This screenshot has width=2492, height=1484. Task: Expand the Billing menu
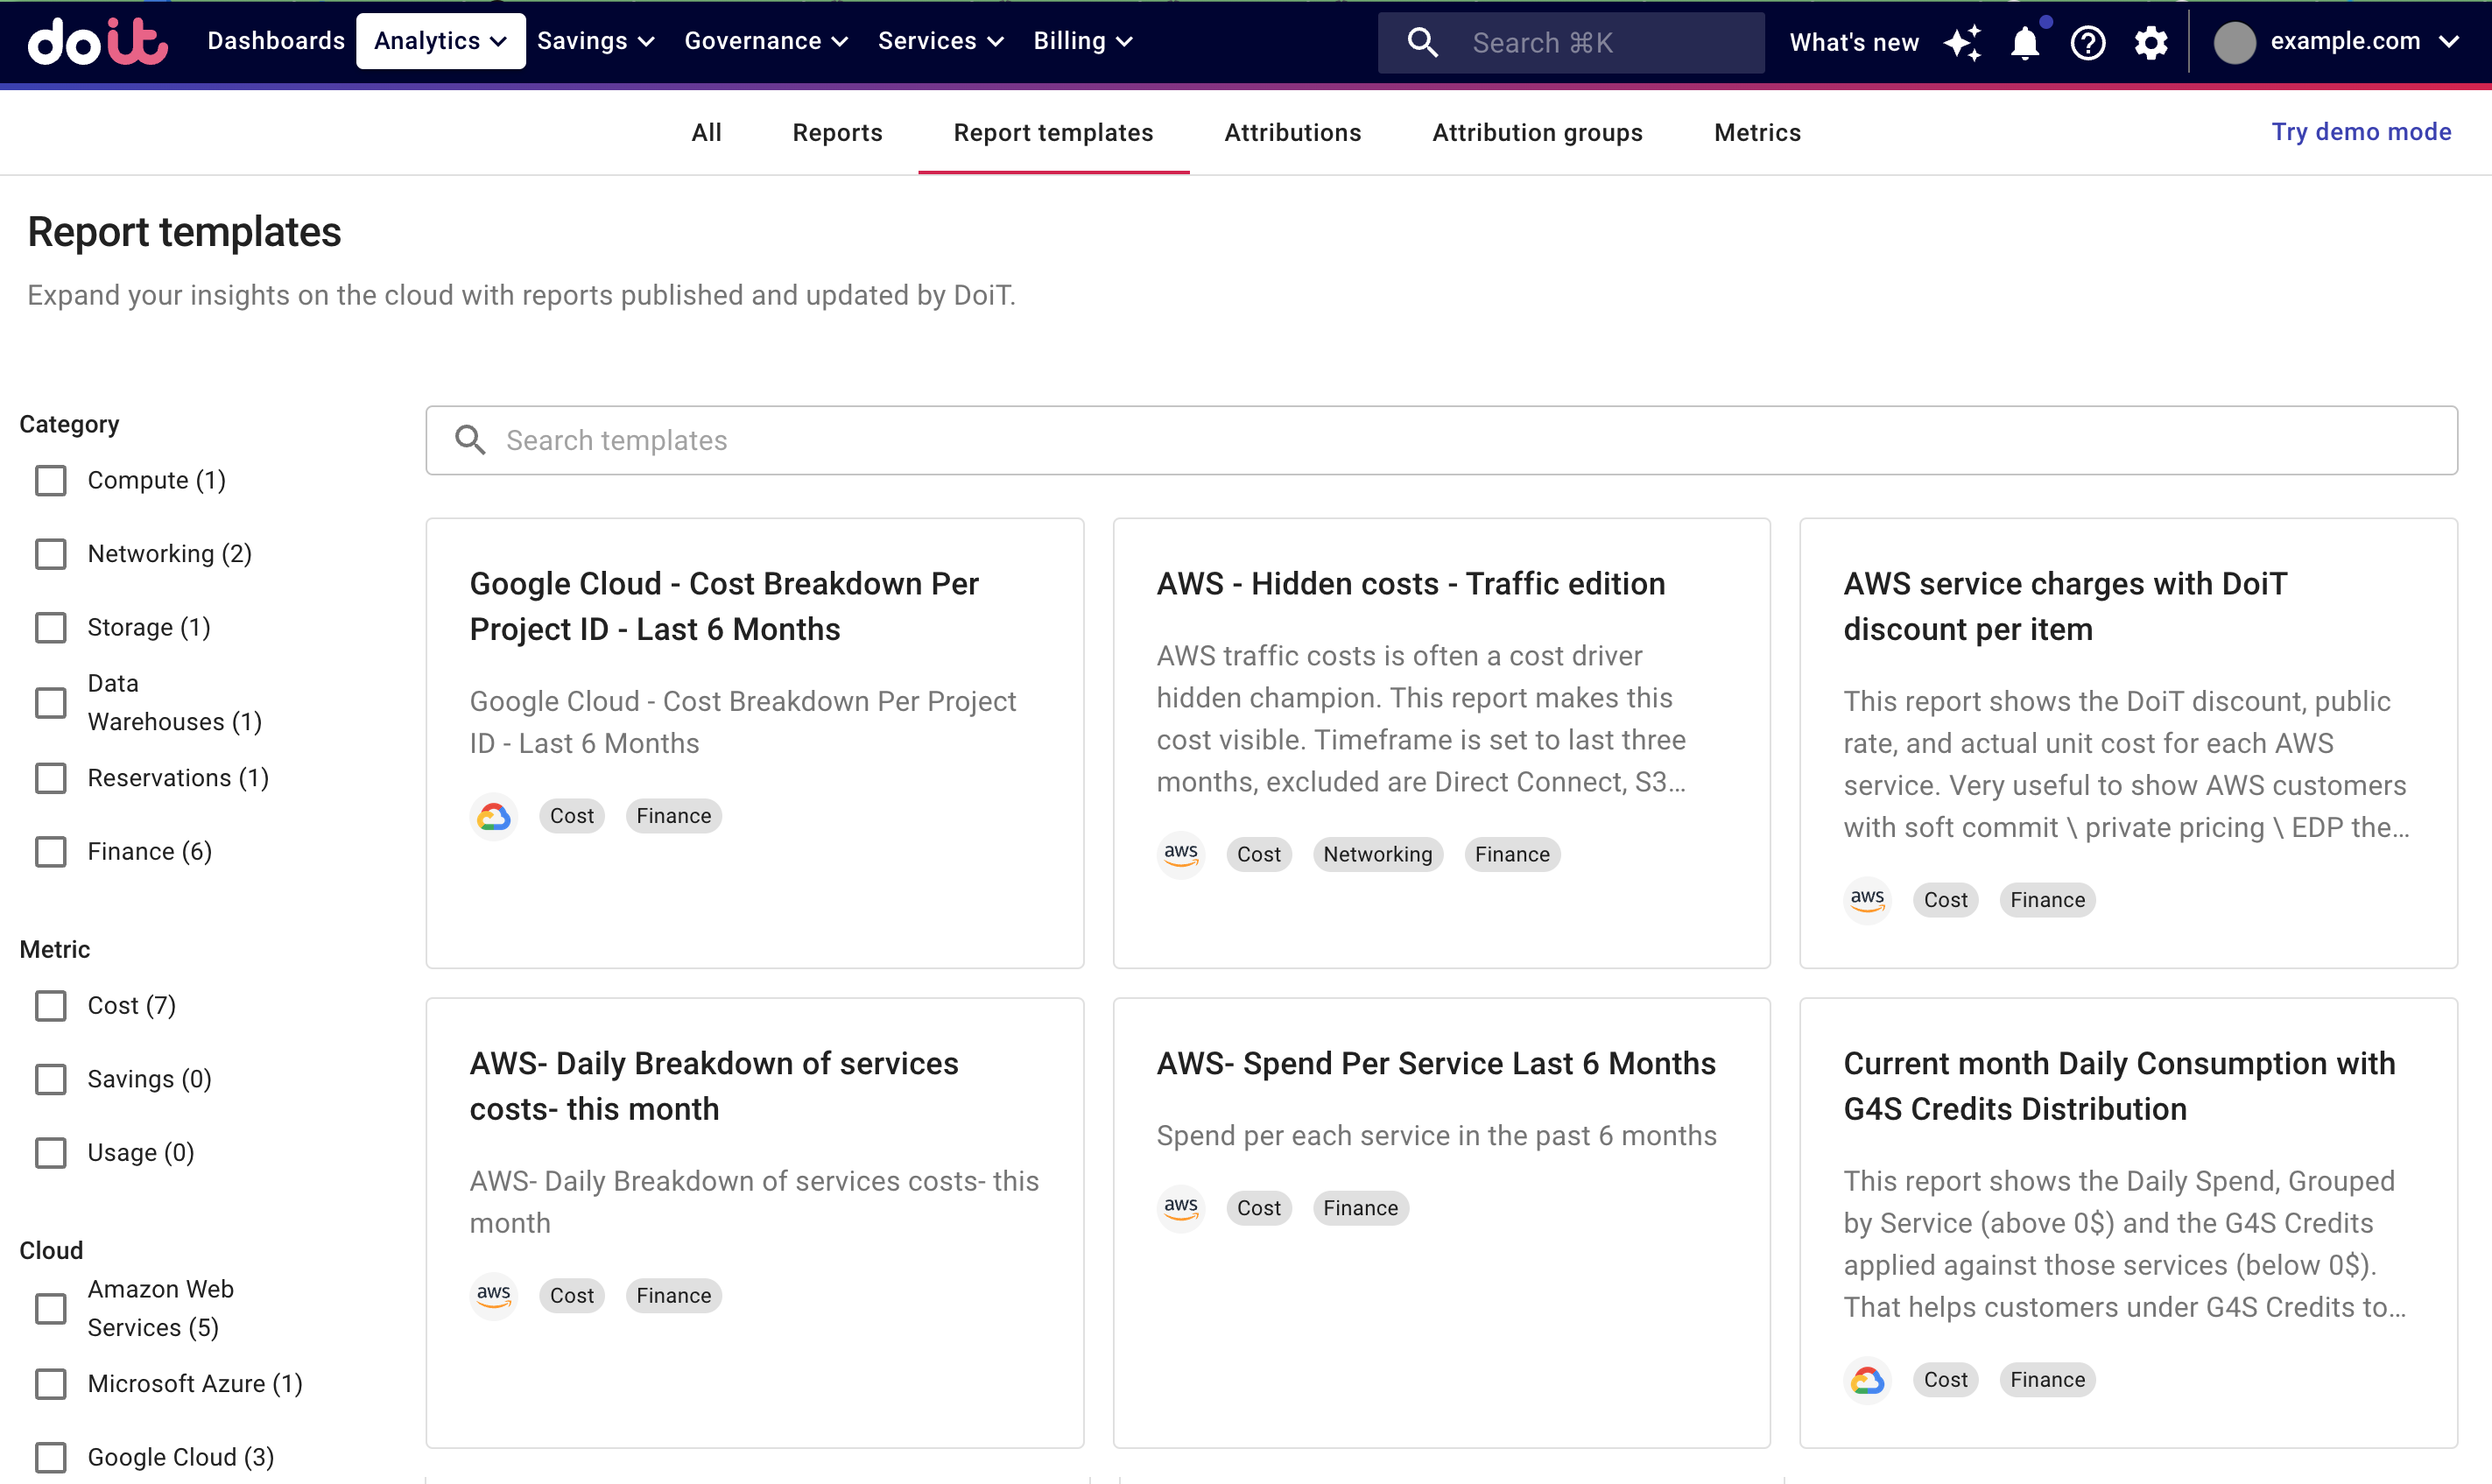[1083, 41]
